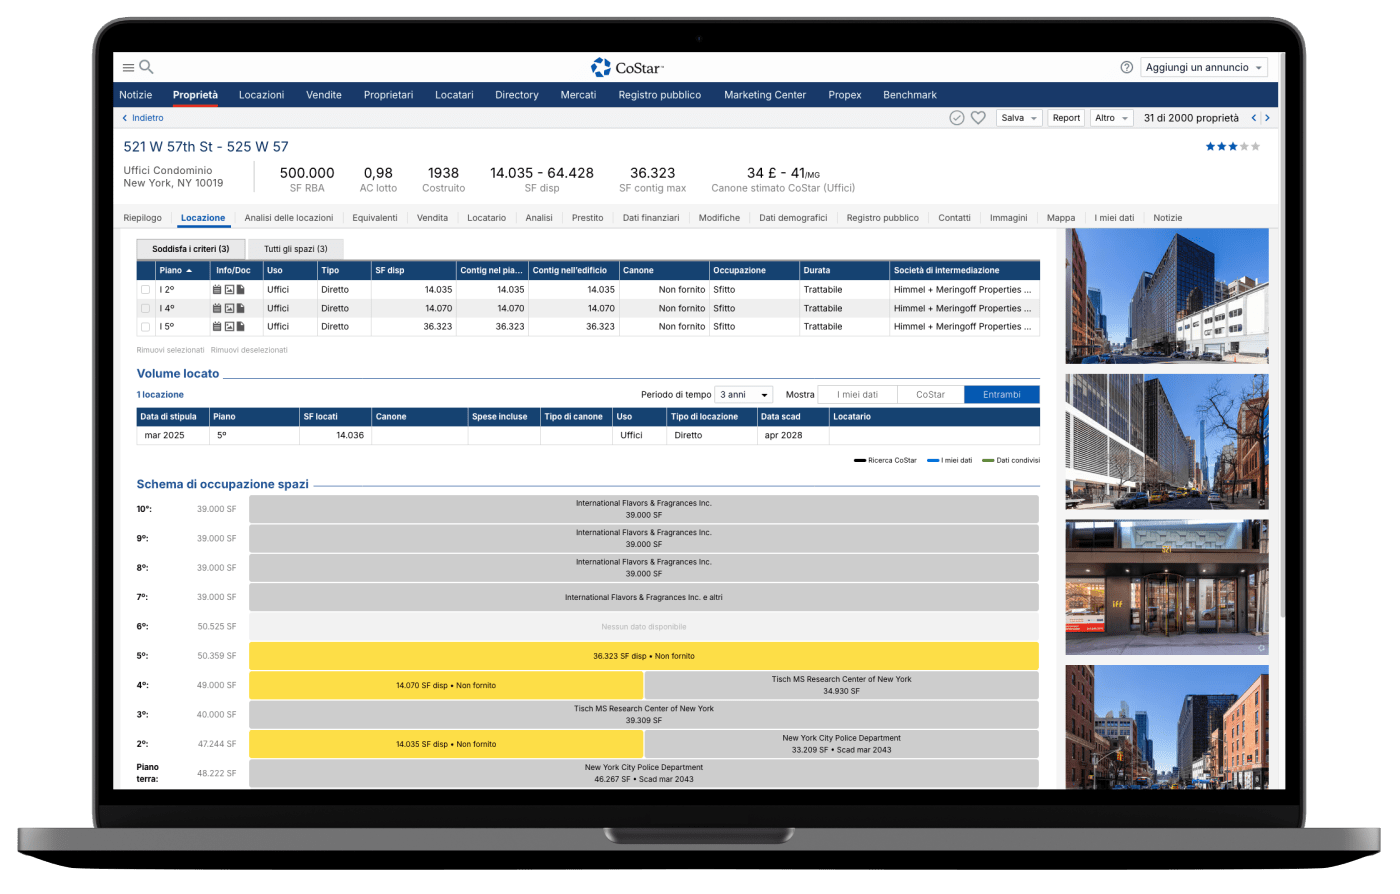
Task: Click the checkmark circle icon
Action: (x=956, y=118)
